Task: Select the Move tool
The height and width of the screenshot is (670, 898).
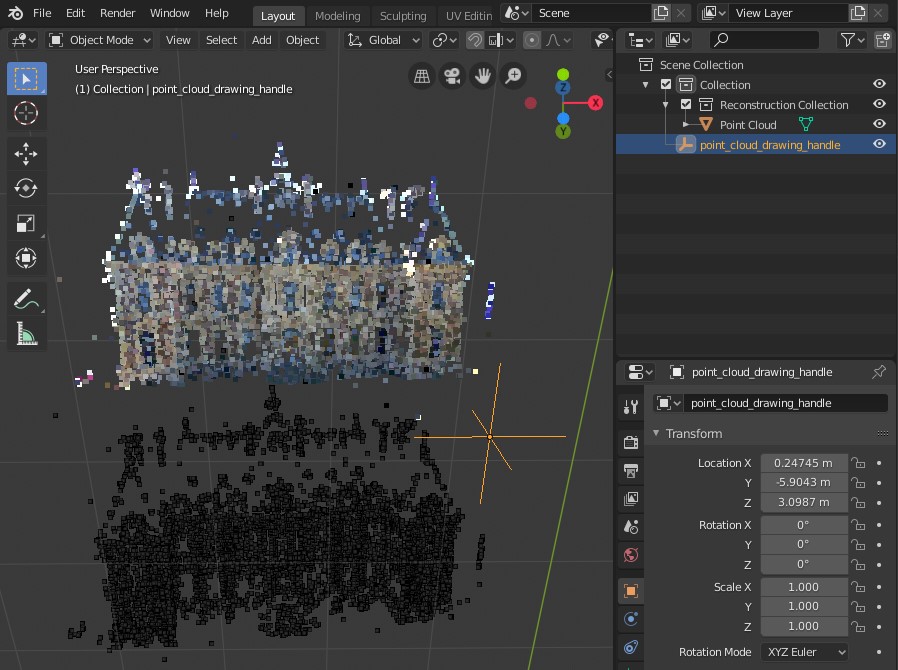Action: point(26,153)
